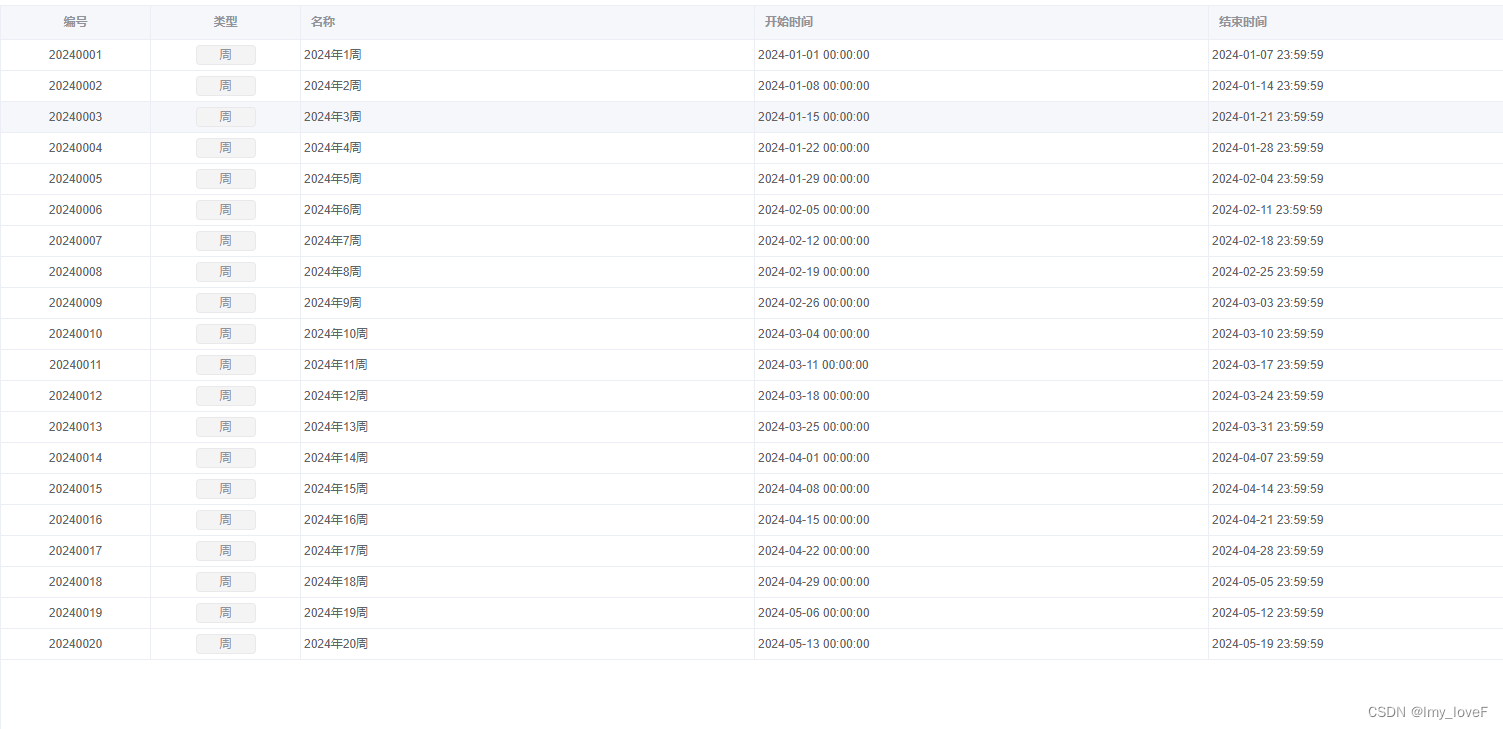This screenshot has height=729, width=1503.
Task: Select start time 2024-03-04 00:00:00
Action: [814, 334]
